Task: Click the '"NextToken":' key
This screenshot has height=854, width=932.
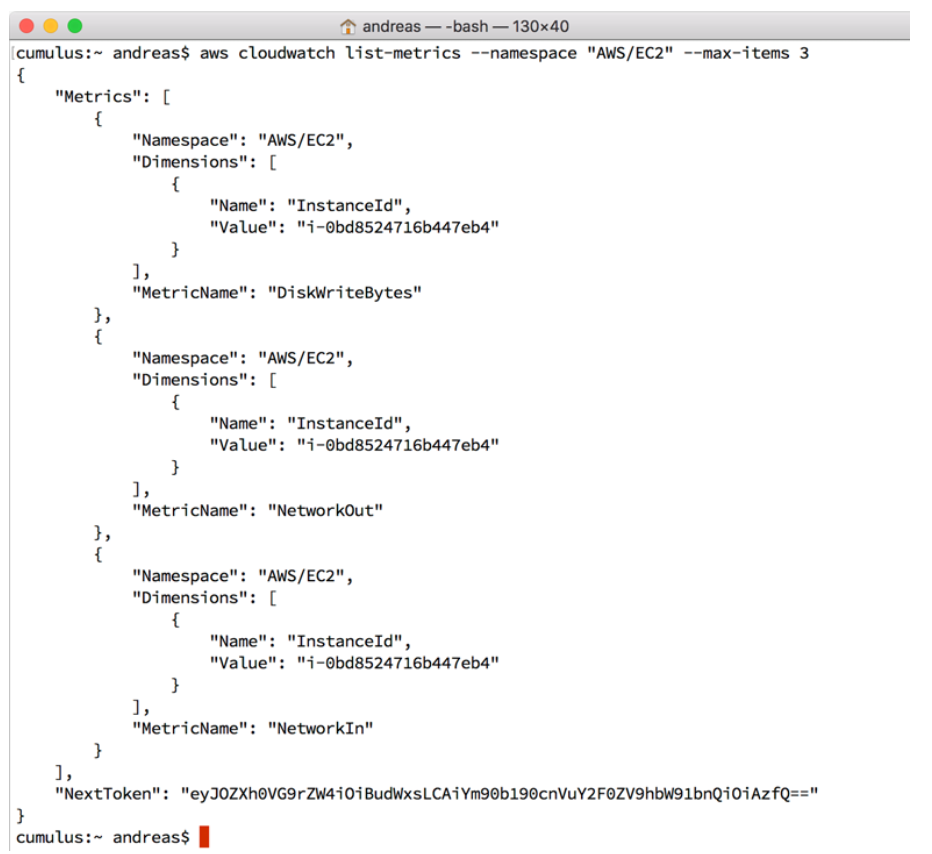Action: [112, 794]
